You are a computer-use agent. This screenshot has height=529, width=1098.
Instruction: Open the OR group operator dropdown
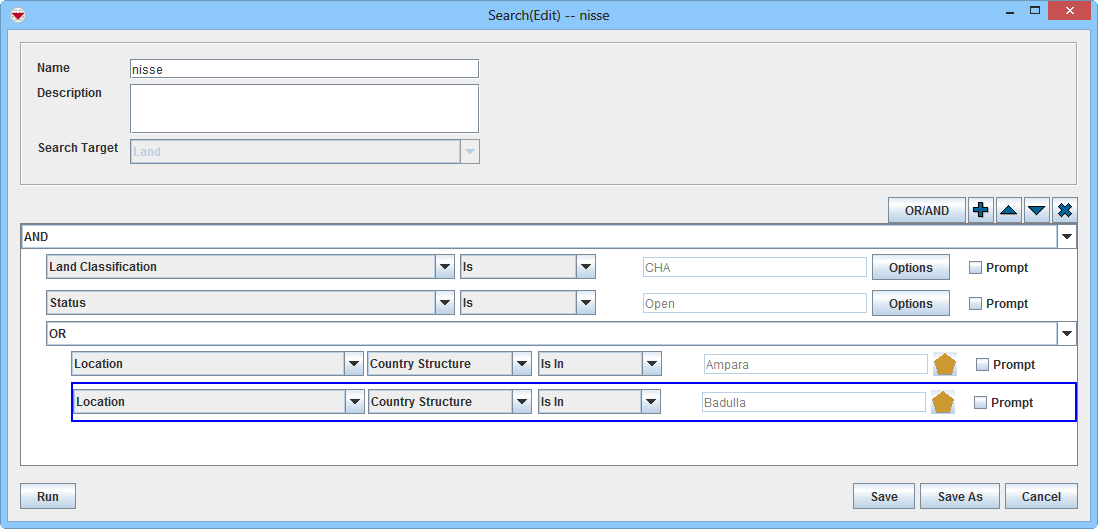[1067, 334]
